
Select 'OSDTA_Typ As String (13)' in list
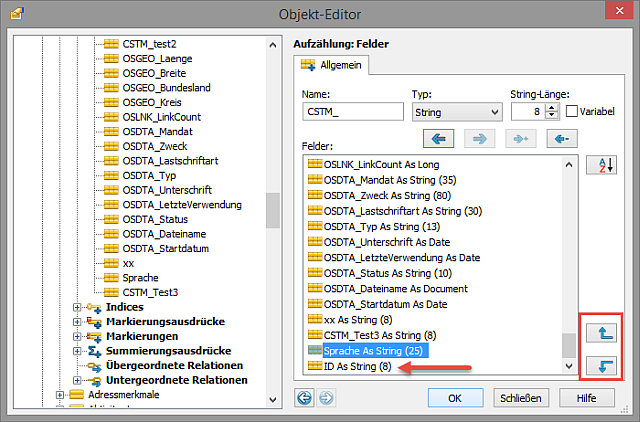pos(382,227)
